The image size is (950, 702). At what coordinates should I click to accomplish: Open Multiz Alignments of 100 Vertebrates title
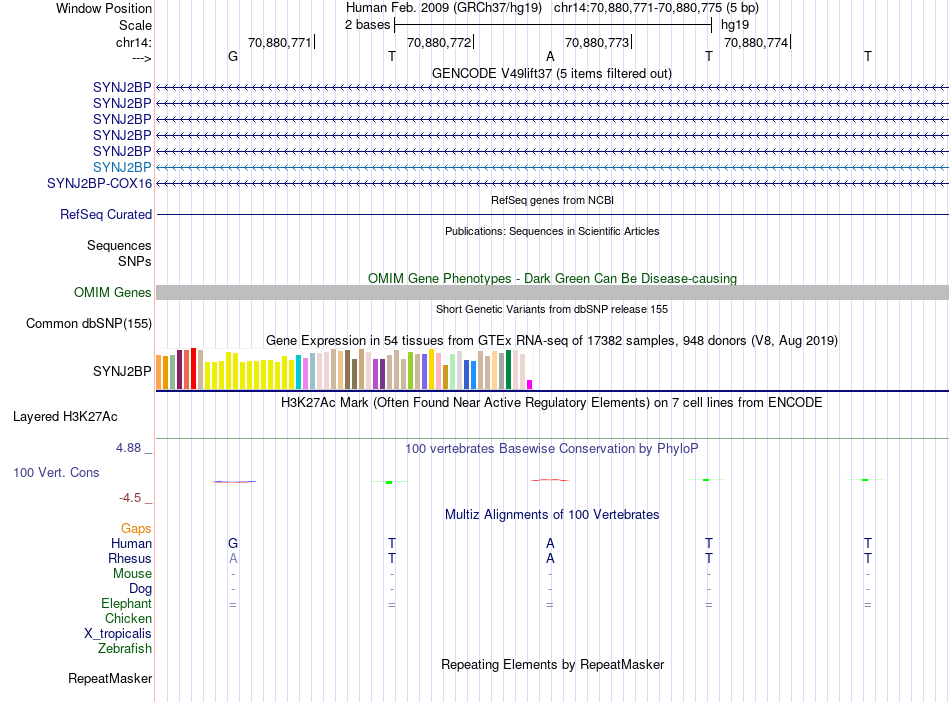(x=552, y=515)
